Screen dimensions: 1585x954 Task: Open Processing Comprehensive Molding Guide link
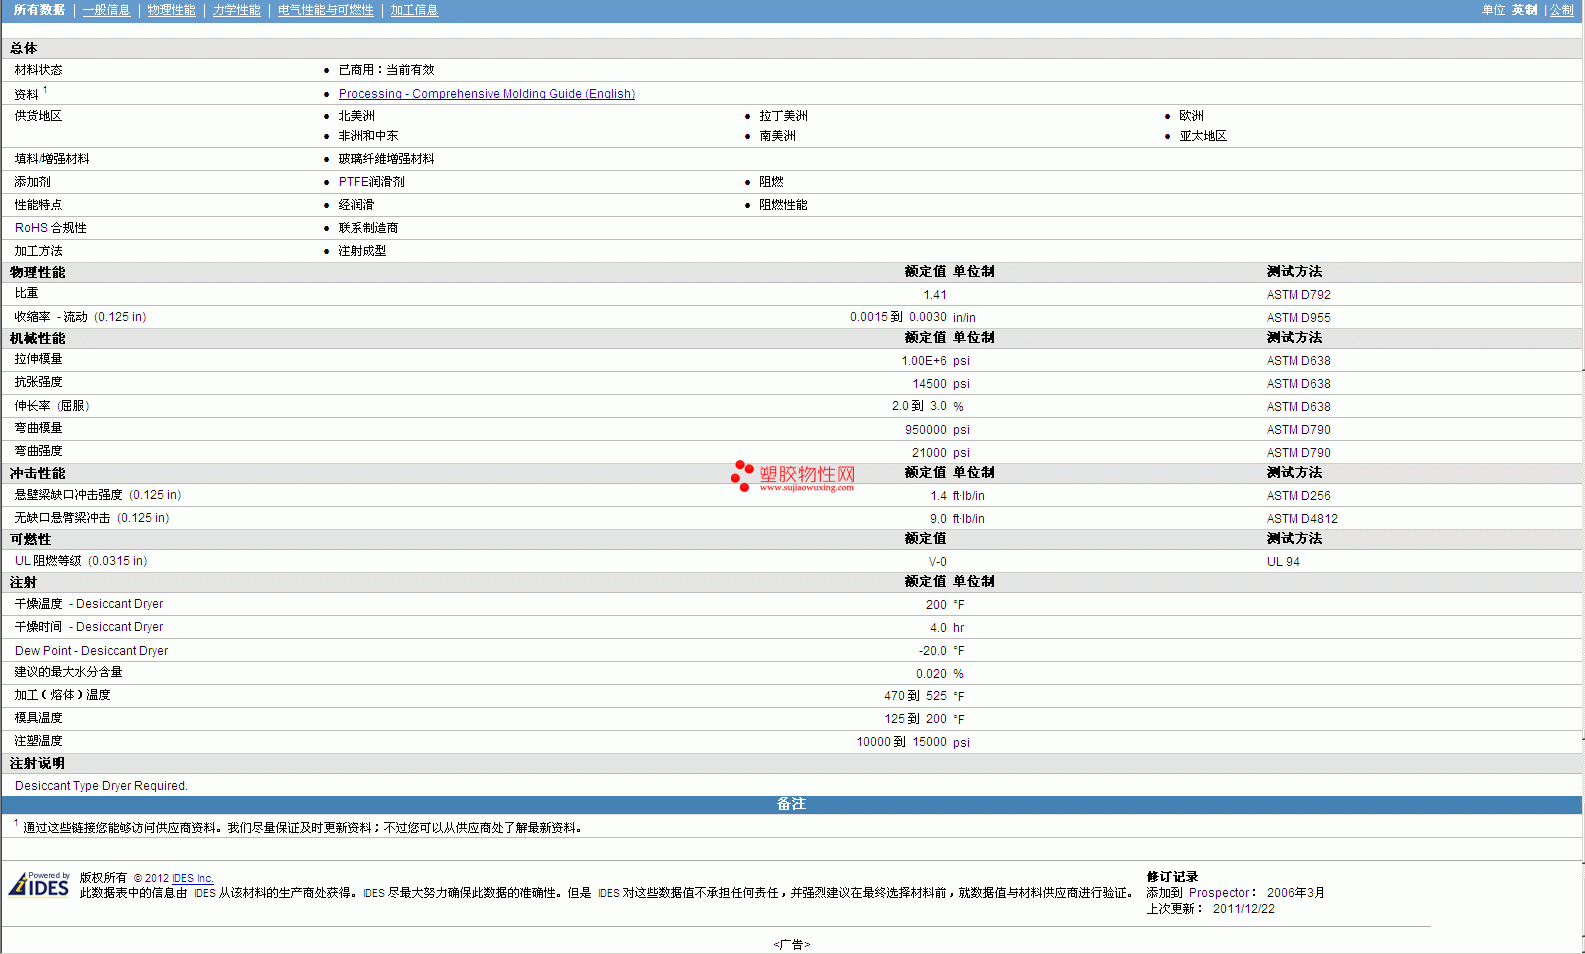click(486, 94)
